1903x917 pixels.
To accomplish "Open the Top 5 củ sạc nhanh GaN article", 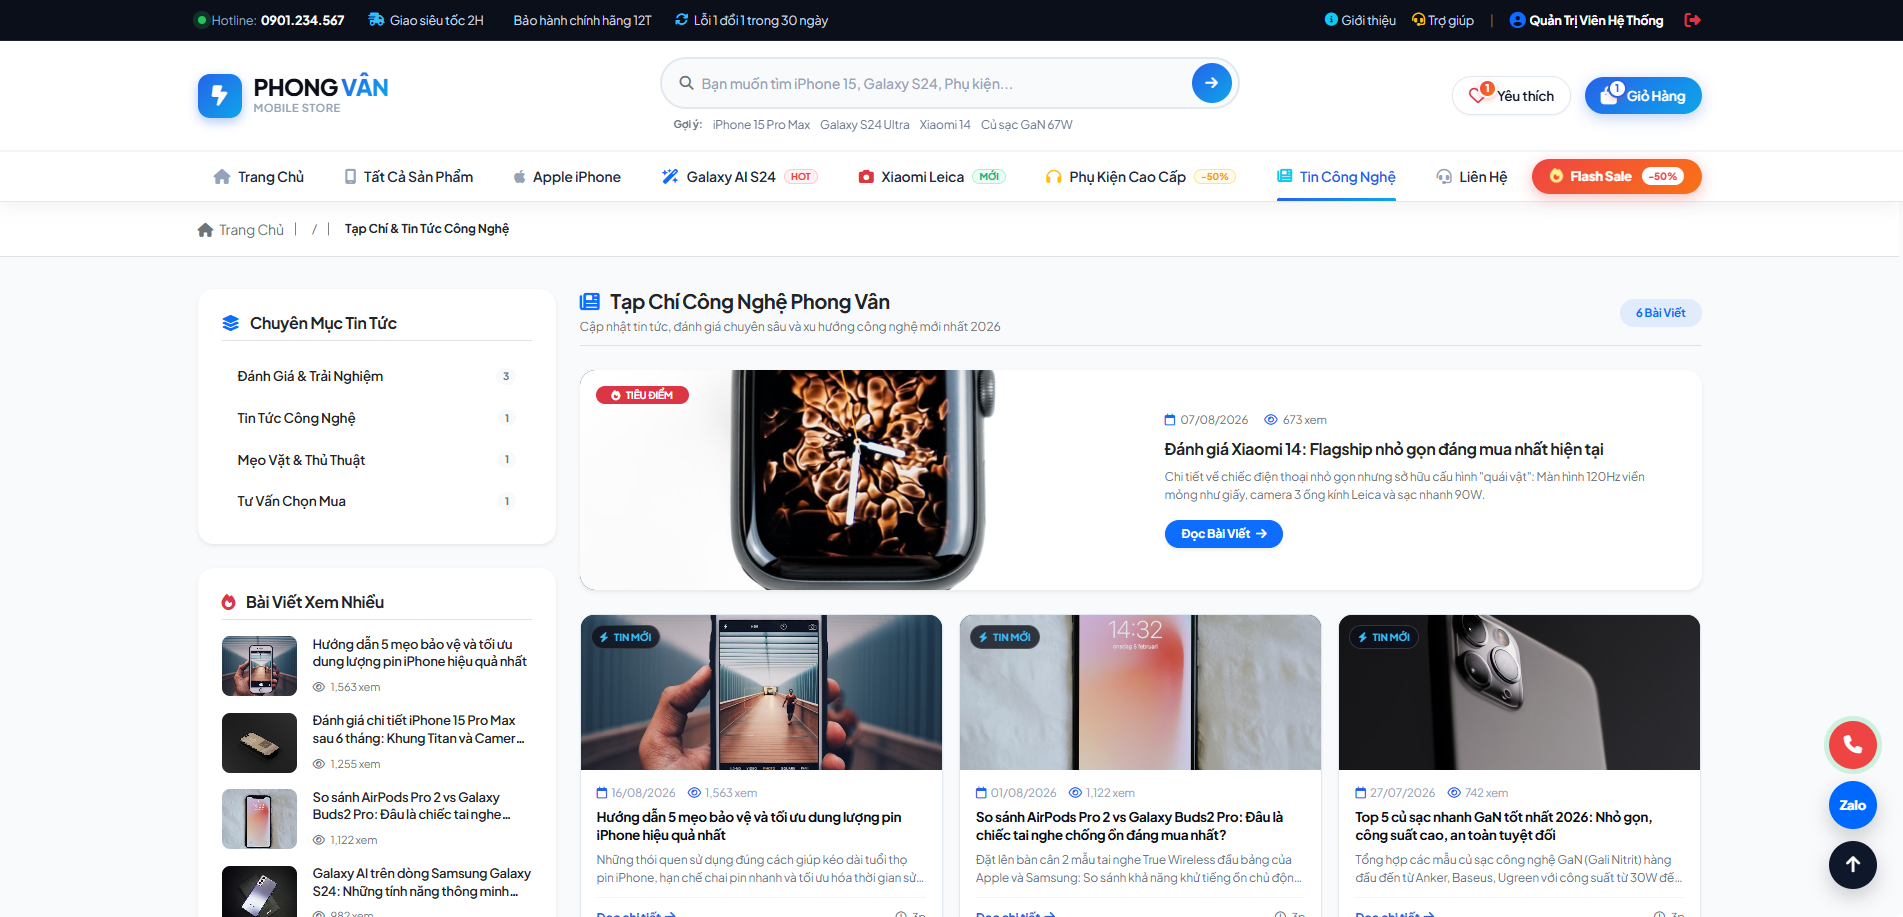I will tap(1504, 826).
